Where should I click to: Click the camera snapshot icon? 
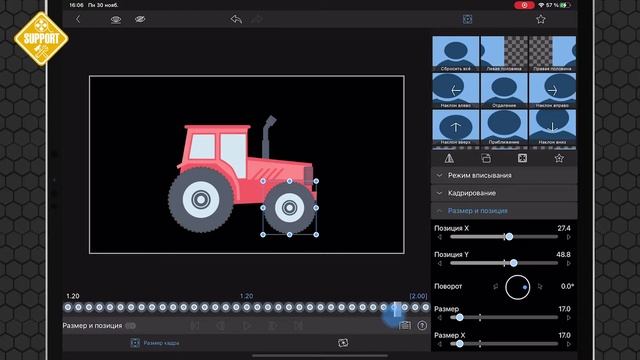[x=405, y=325]
